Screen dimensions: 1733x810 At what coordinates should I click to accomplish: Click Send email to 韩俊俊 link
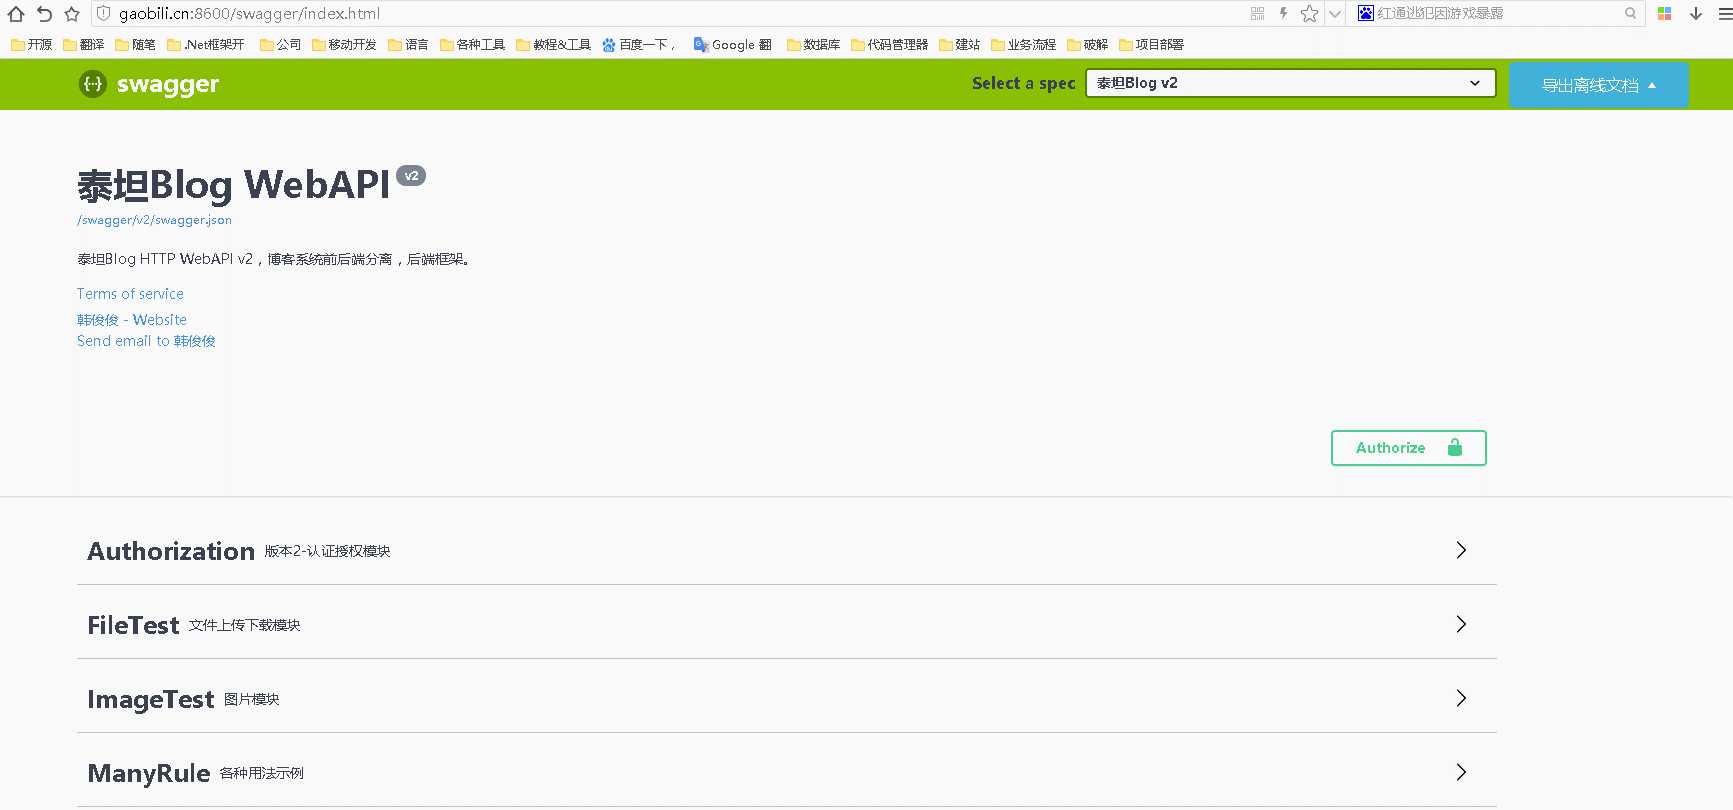point(146,341)
